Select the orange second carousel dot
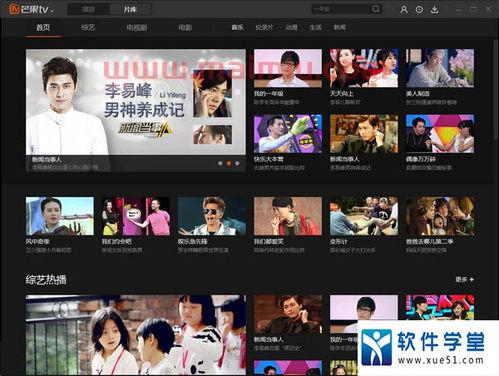Viewport: 499px width, 376px height. click(x=229, y=163)
